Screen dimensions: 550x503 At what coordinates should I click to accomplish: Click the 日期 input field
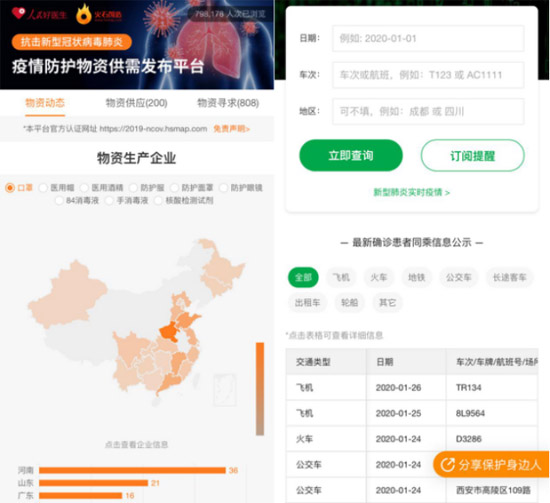pyautogui.click(x=428, y=38)
